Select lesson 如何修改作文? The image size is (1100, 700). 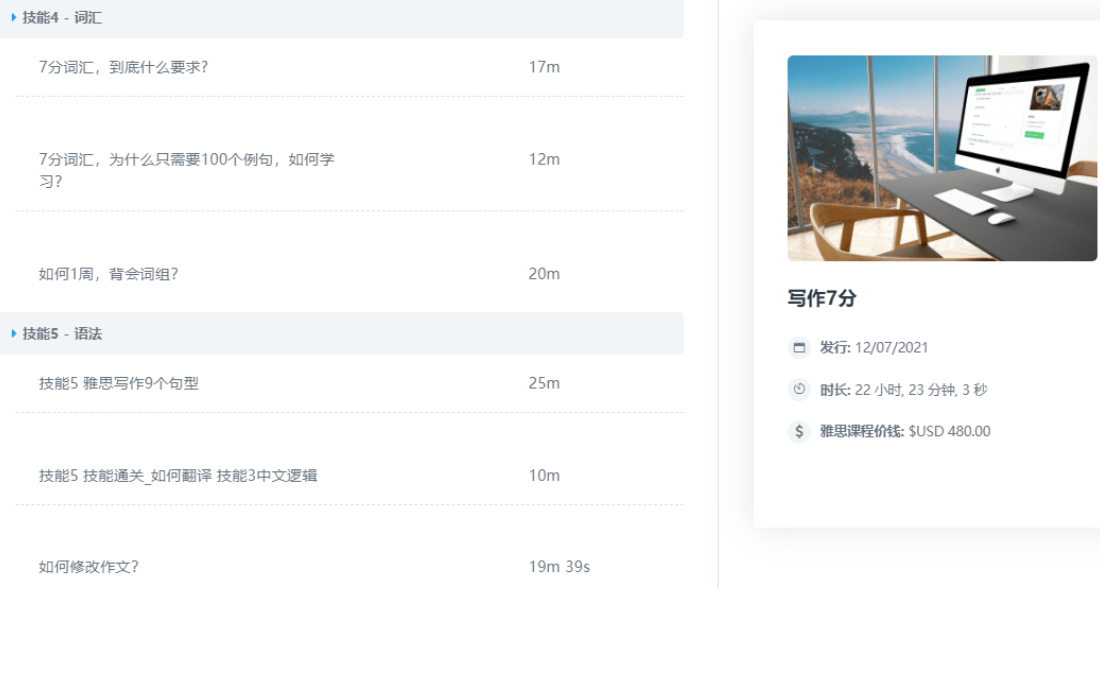(88, 567)
